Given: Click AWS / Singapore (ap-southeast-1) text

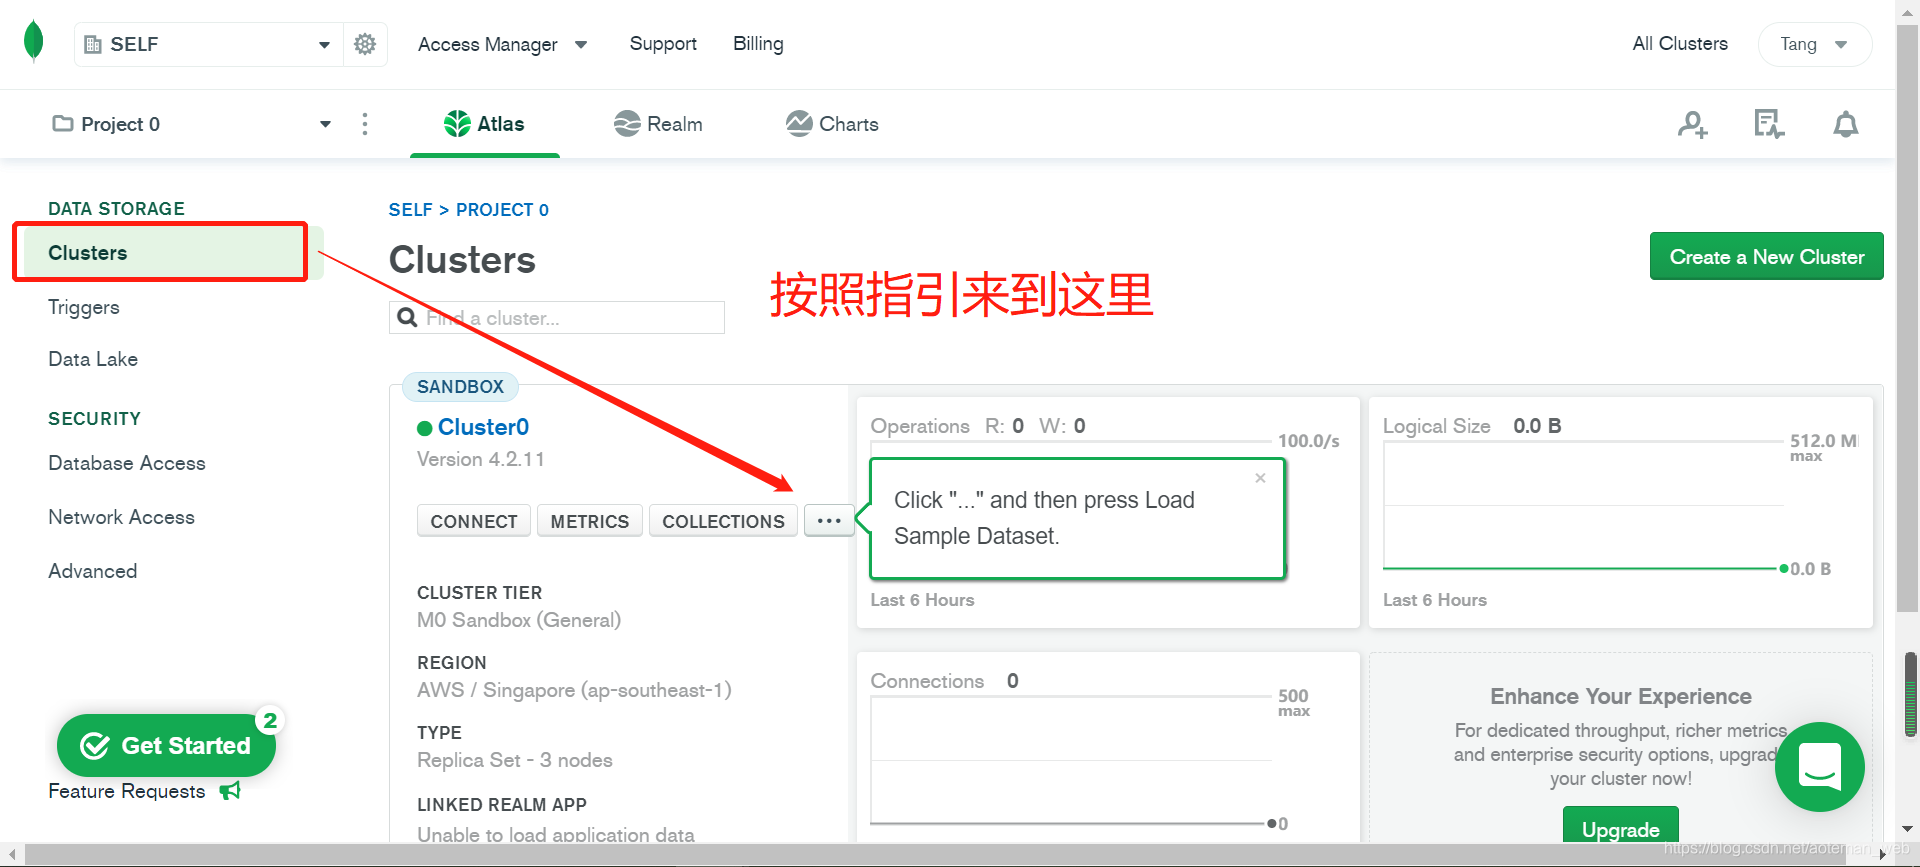Looking at the screenshot, I should [x=574, y=690].
